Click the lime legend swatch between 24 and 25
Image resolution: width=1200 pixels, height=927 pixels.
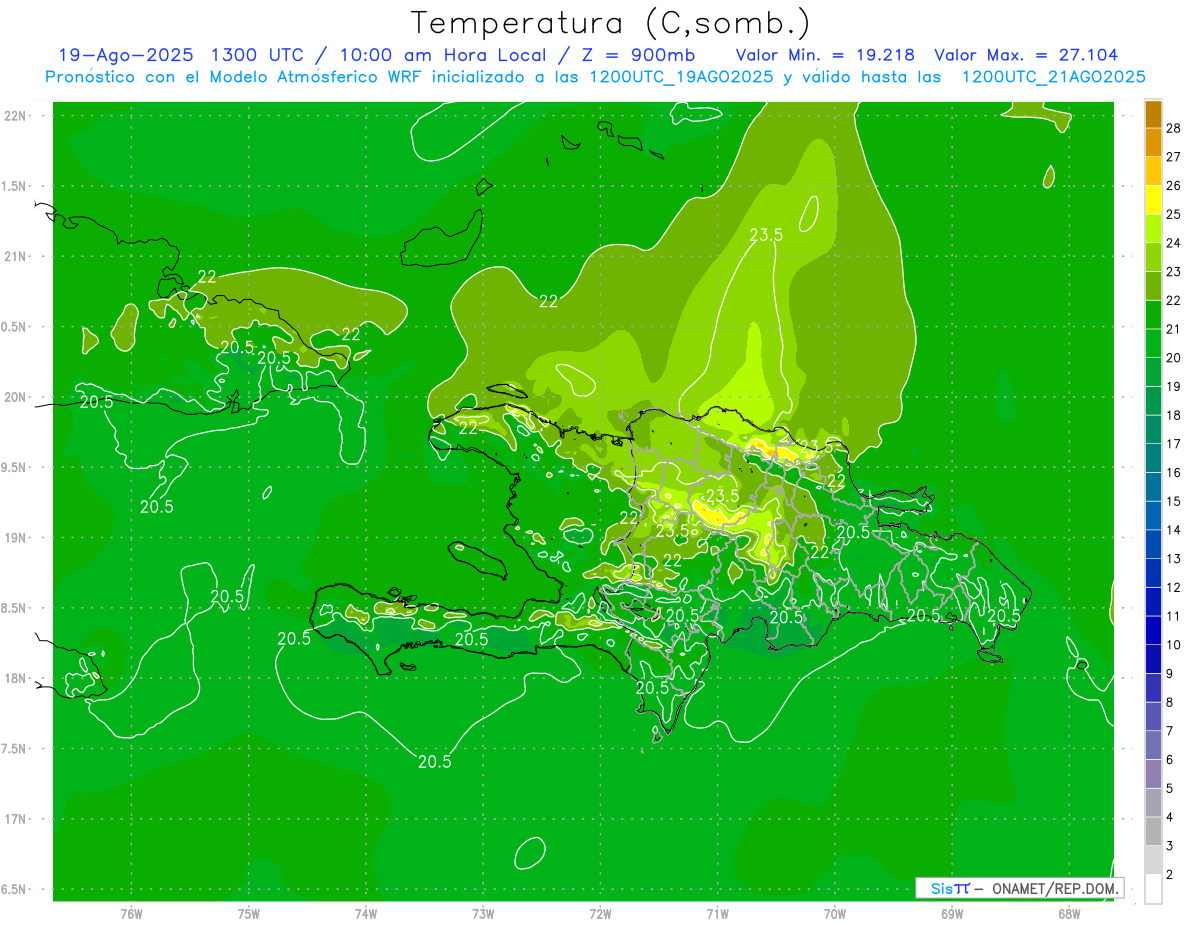[1153, 229]
